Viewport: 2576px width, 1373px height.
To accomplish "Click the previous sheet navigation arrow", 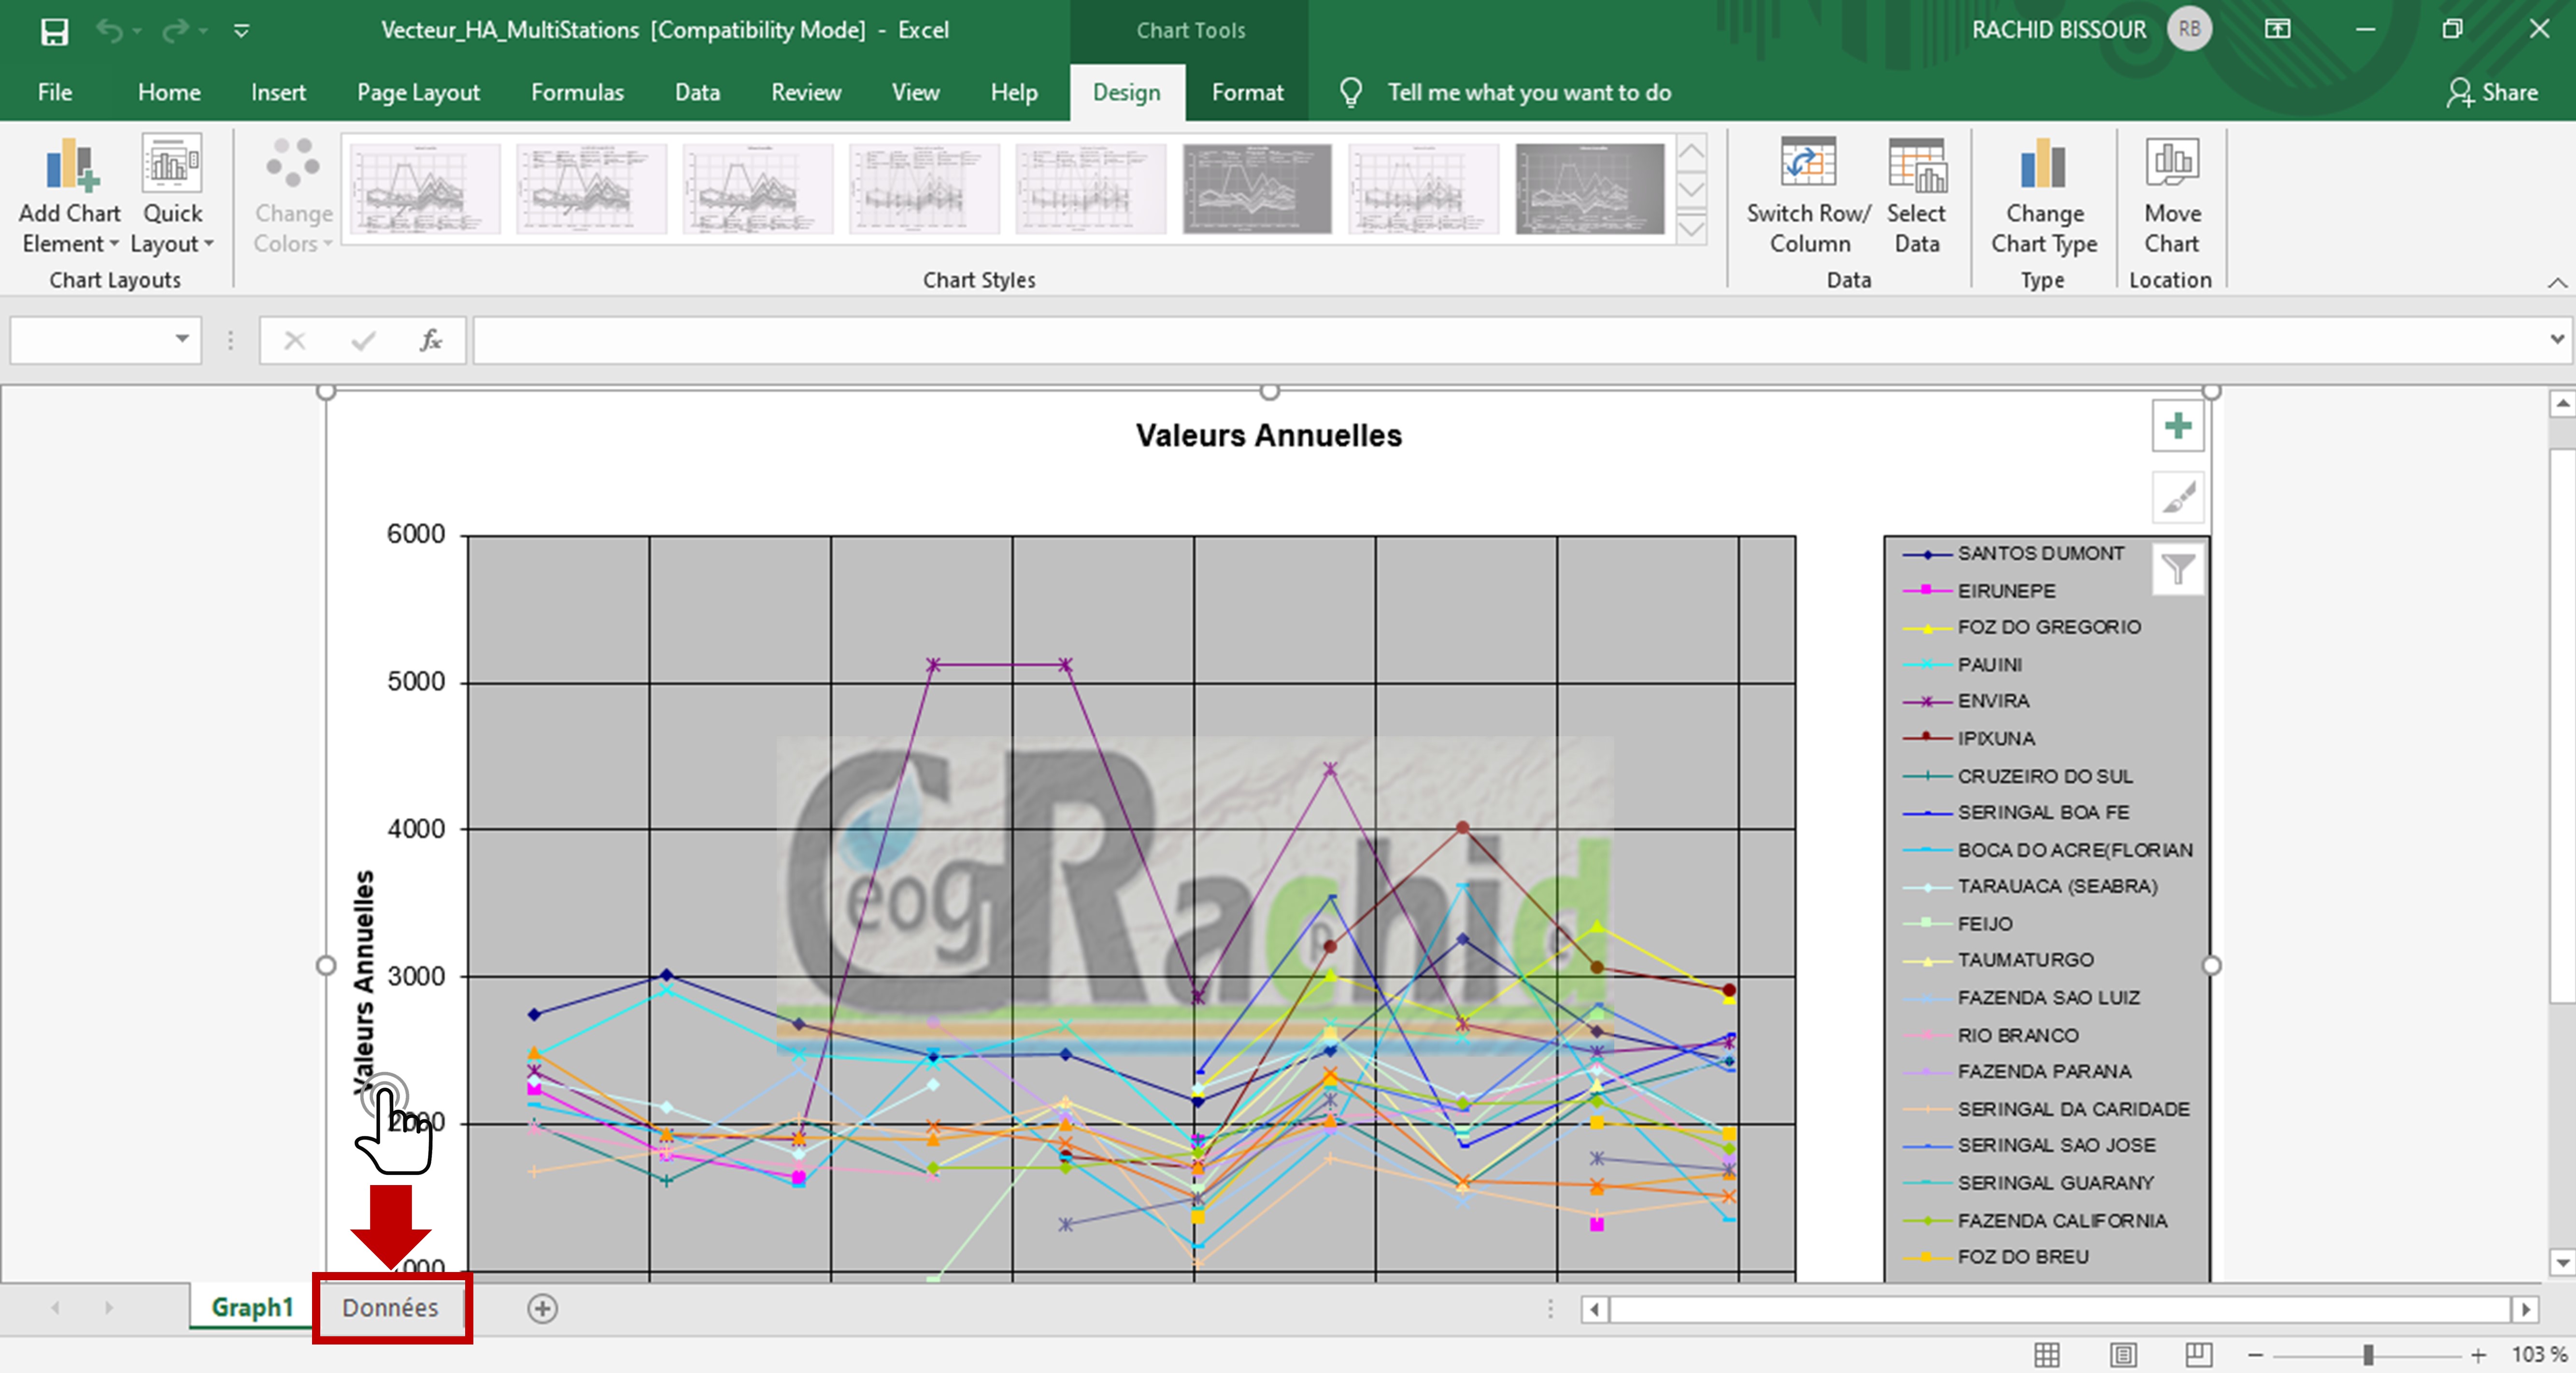I will pyautogui.click(x=55, y=1308).
